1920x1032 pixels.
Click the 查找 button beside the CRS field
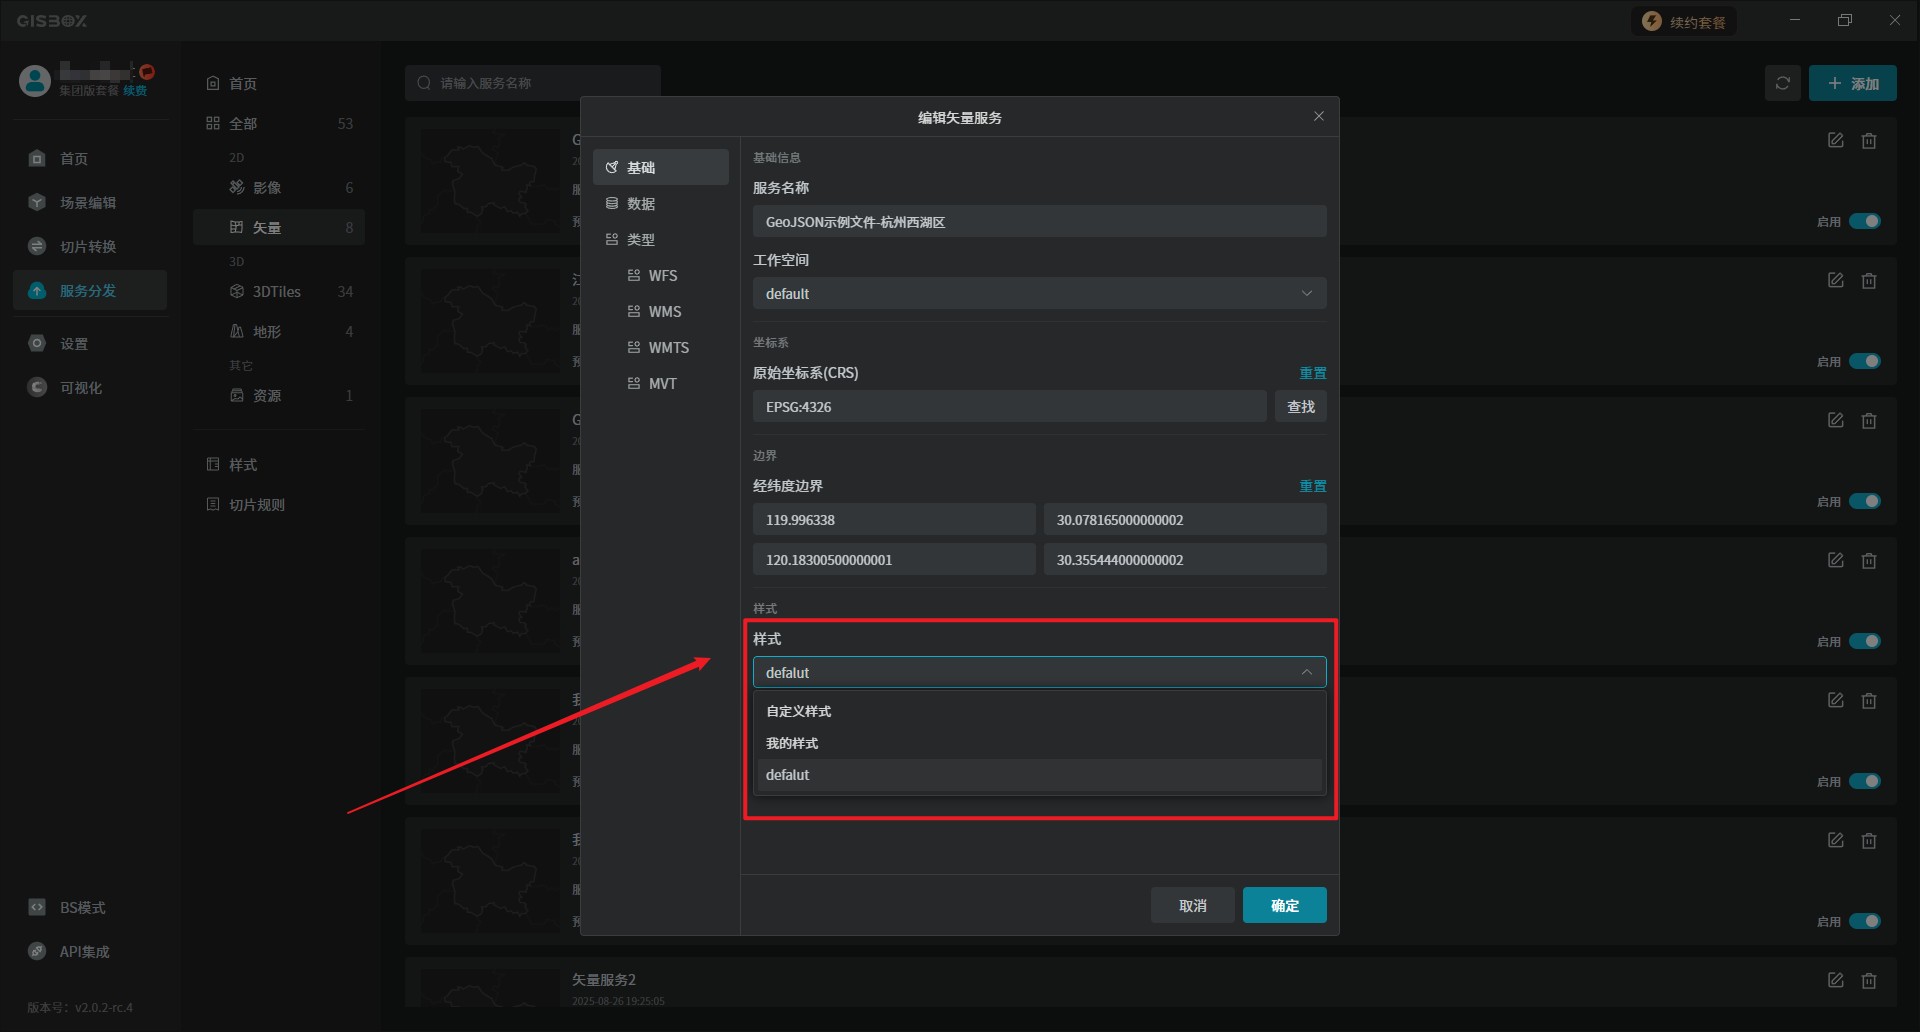click(x=1300, y=407)
